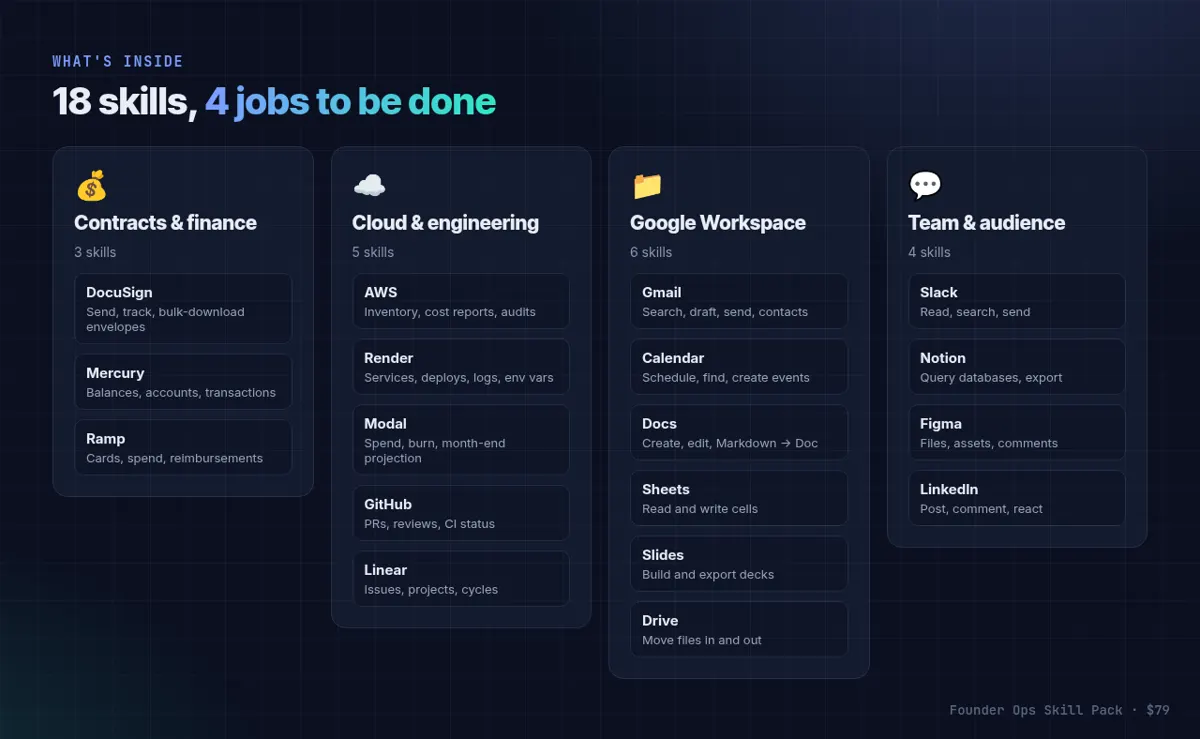The width and height of the screenshot is (1200, 739).
Task: Click the Contracts & finance heading
Action: pyautogui.click(x=165, y=223)
